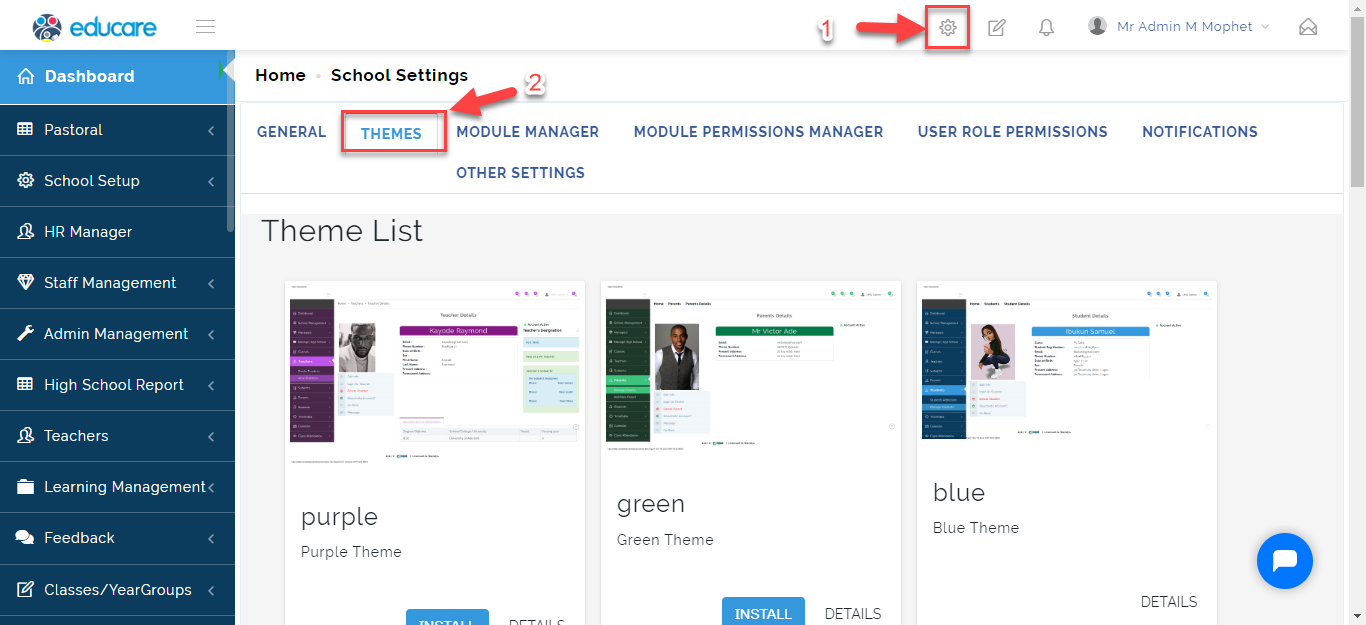This screenshot has height=625, width=1366.
Task: Click the 'Green Theme' description text
Action: pyautogui.click(x=665, y=540)
